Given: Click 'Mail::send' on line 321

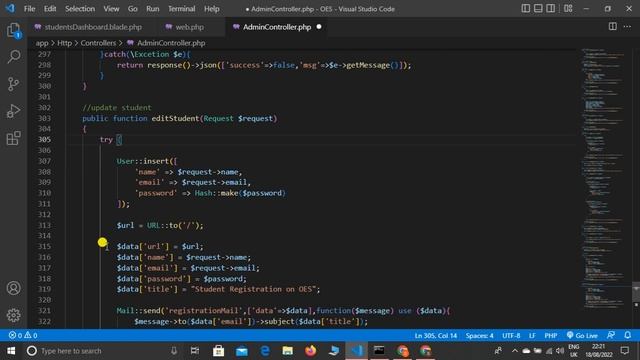Looking at the screenshot, I should coord(138,311).
